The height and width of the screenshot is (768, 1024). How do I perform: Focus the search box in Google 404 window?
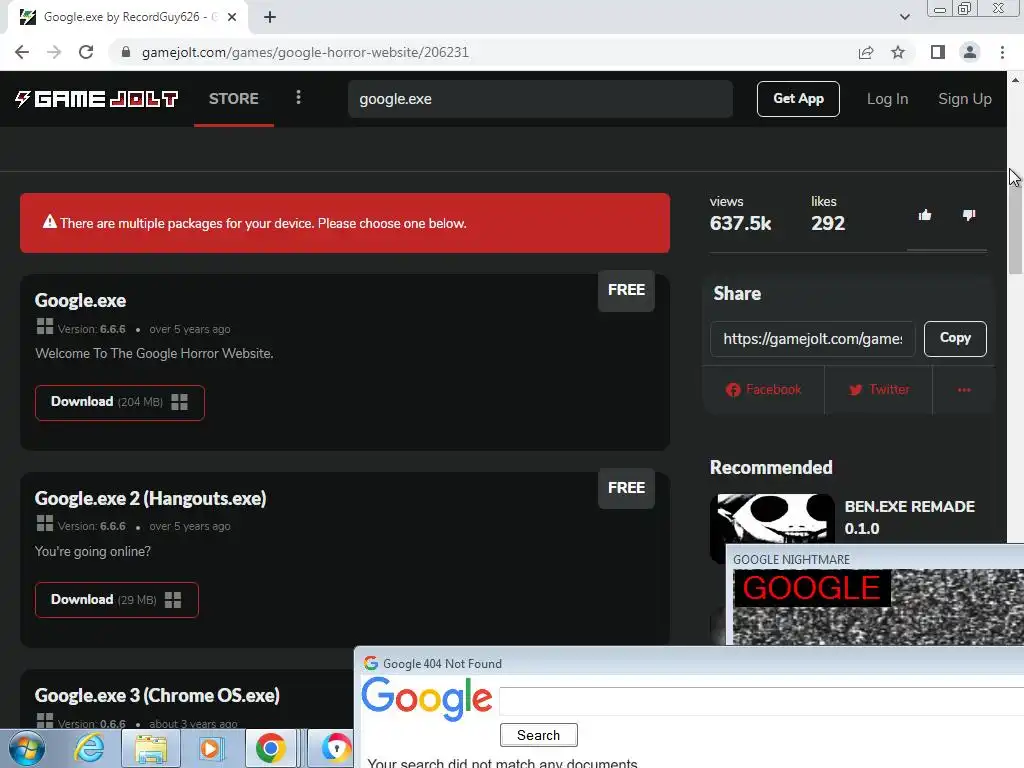[x=761, y=701]
